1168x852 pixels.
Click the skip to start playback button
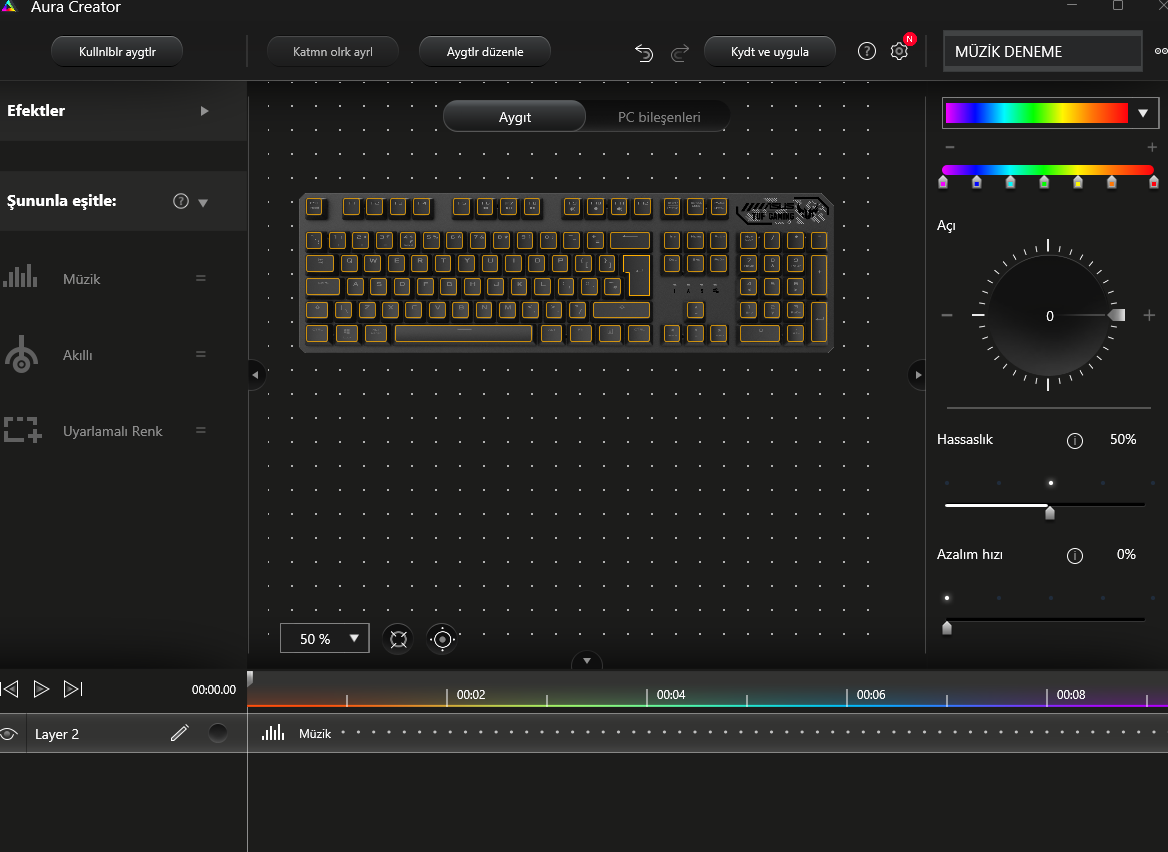(x=10, y=689)
